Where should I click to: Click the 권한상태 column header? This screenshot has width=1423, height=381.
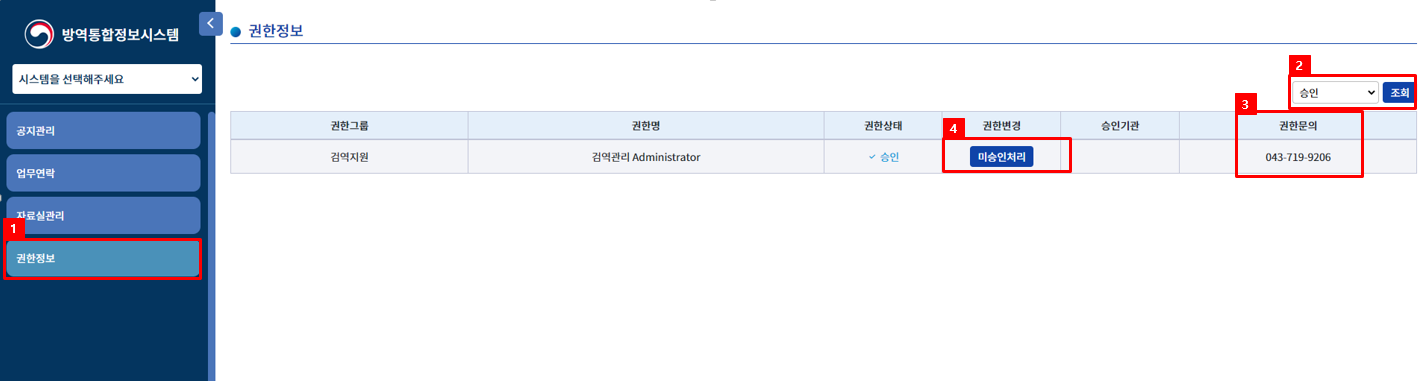(x=883, y=126)
